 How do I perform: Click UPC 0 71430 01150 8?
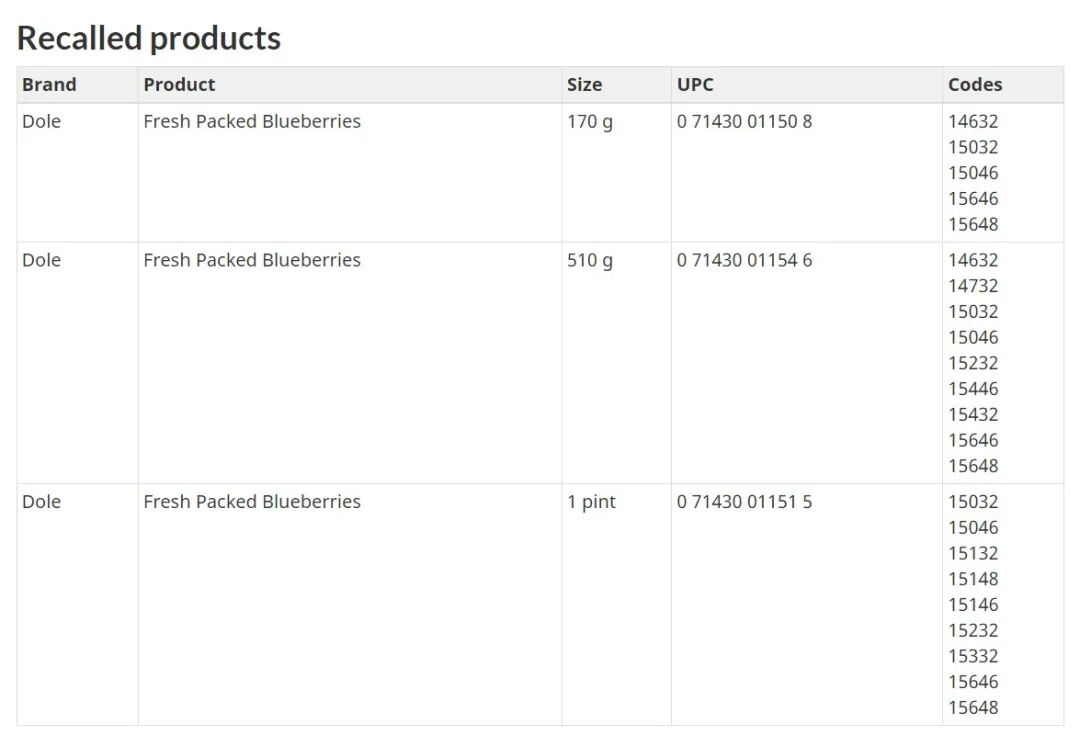[x=744, y=122]
